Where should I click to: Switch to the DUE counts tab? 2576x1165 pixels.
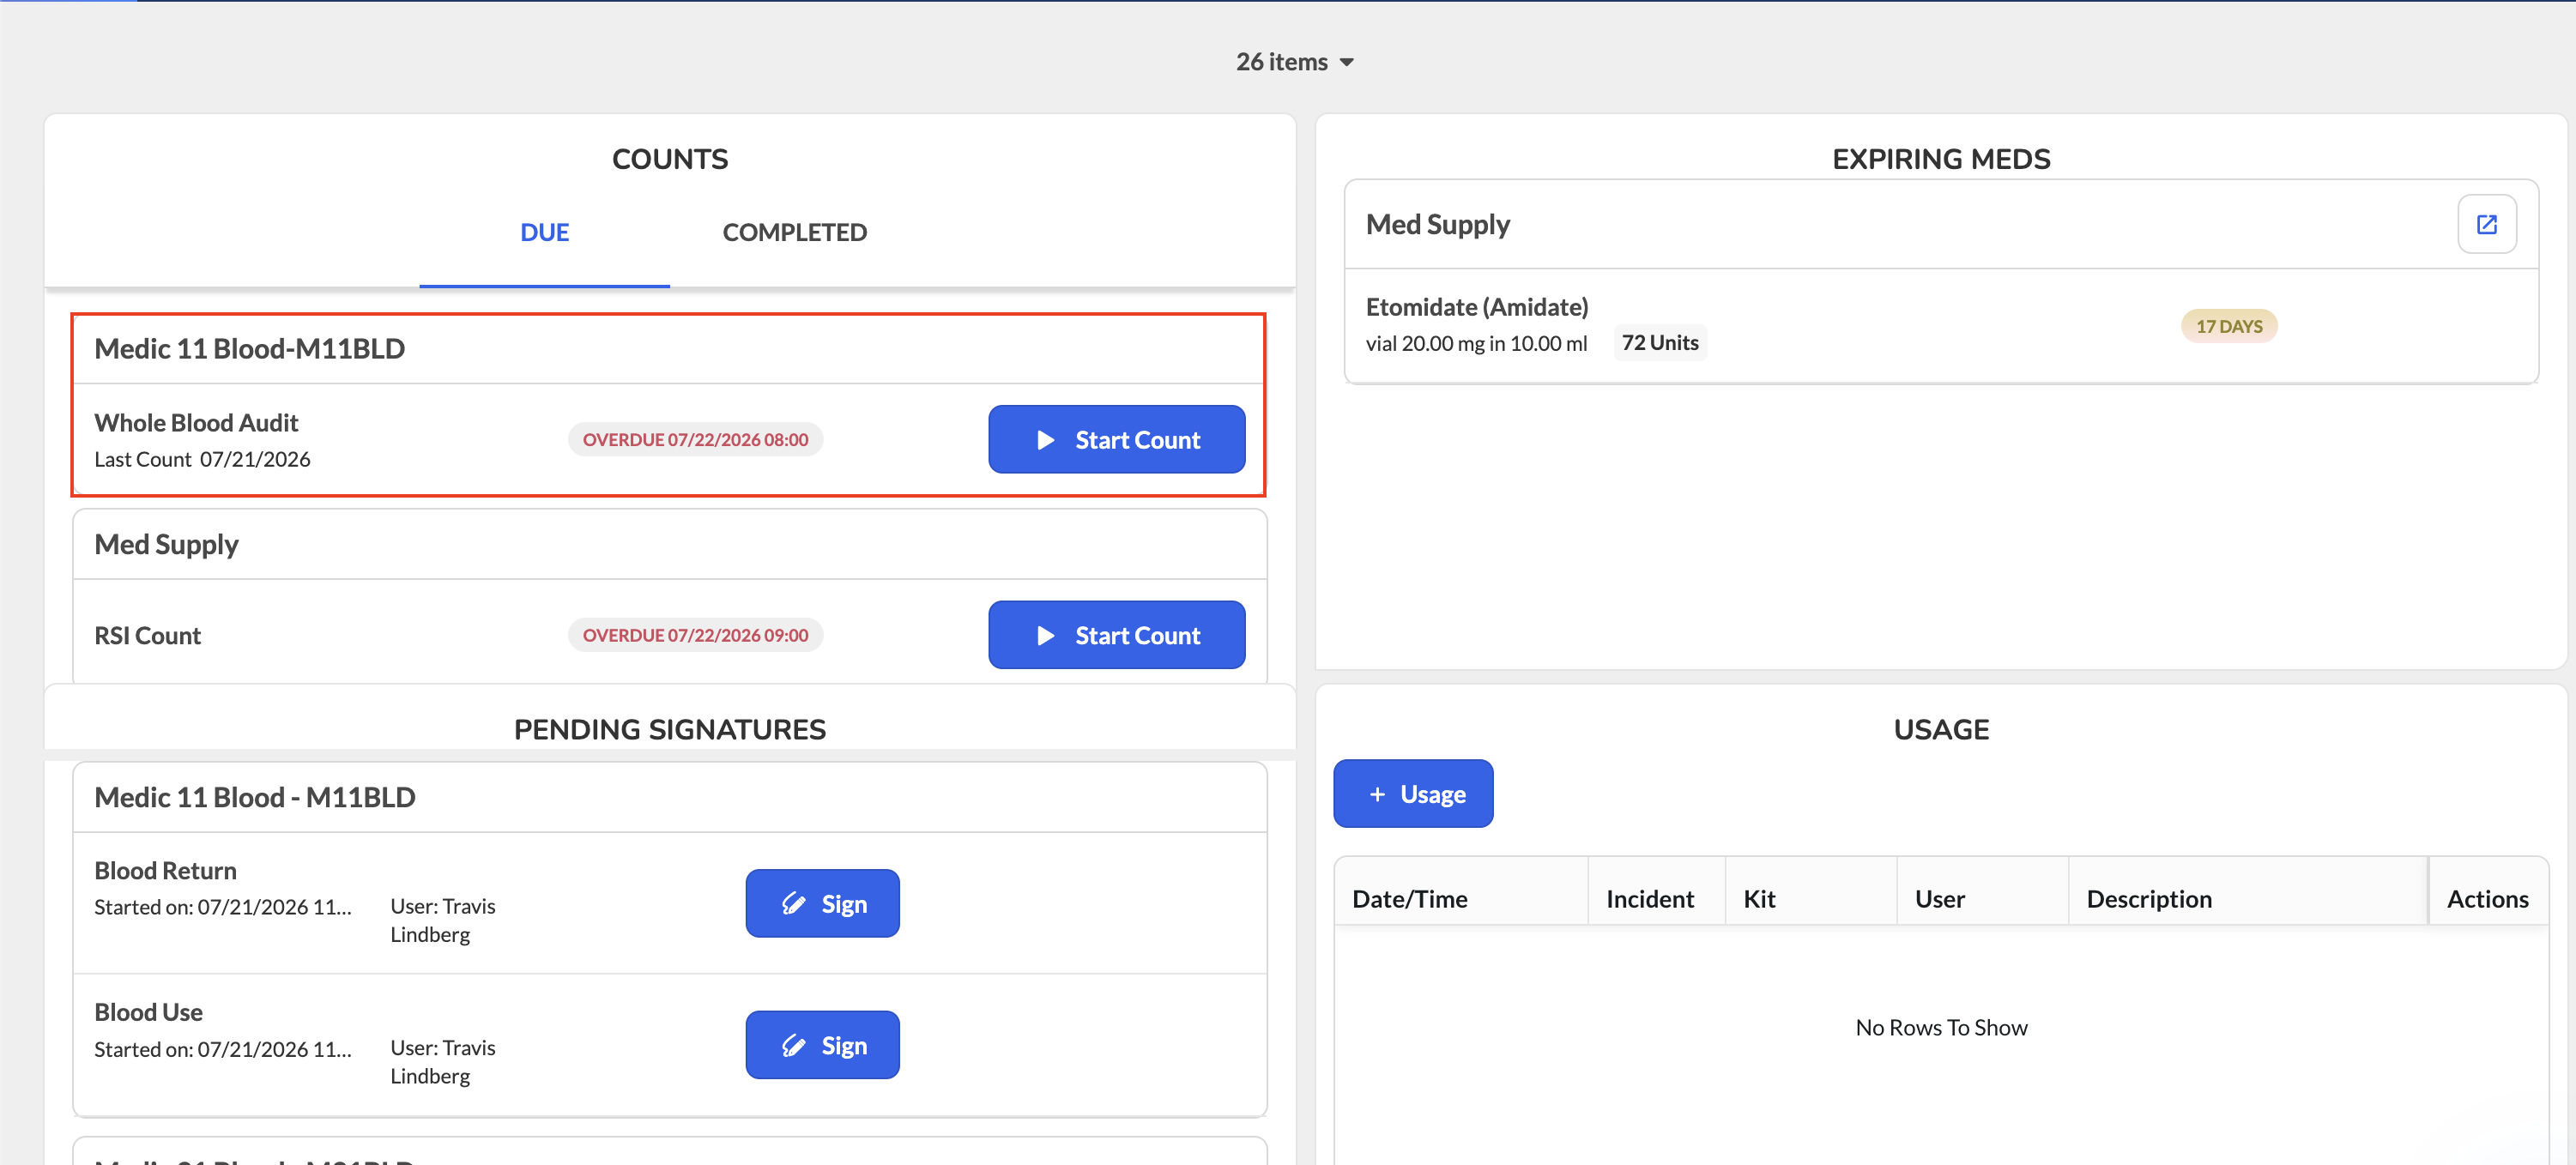click(544, 232)
